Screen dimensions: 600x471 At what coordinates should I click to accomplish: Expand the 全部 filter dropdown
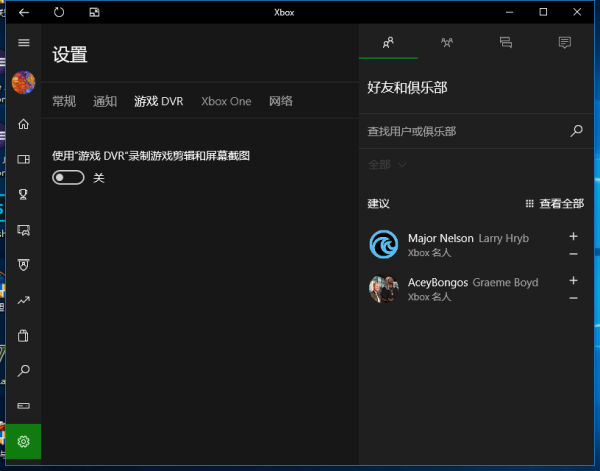click(x=387, y=164)
